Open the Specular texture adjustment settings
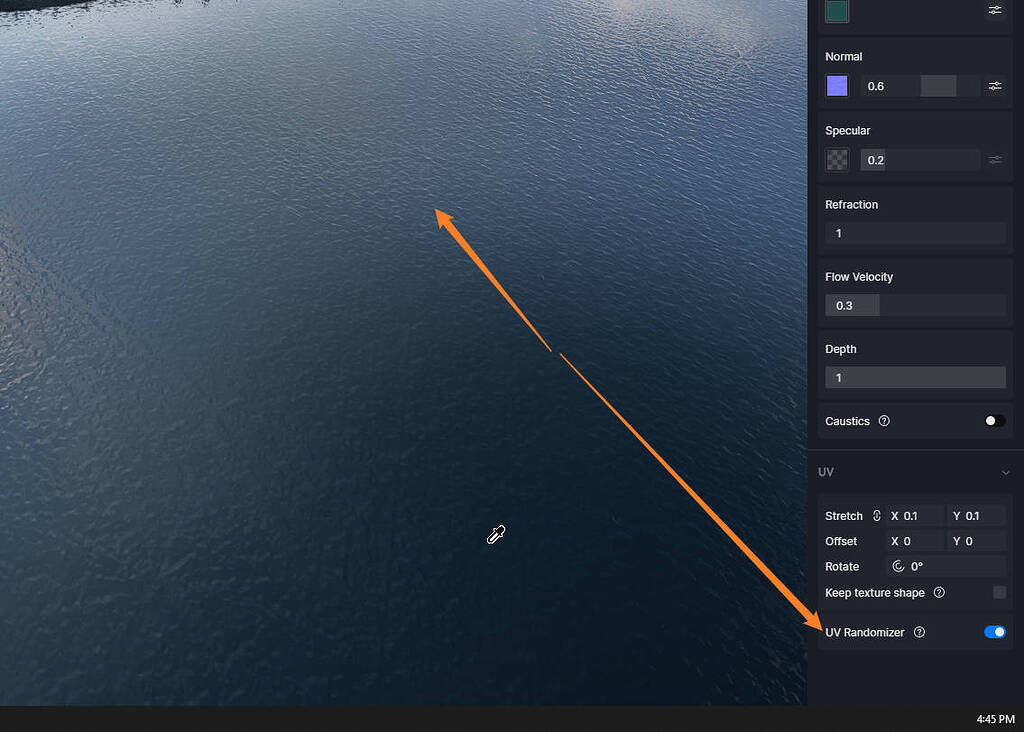This screenshot has width=1024, height=732. [x=994, y=159]
